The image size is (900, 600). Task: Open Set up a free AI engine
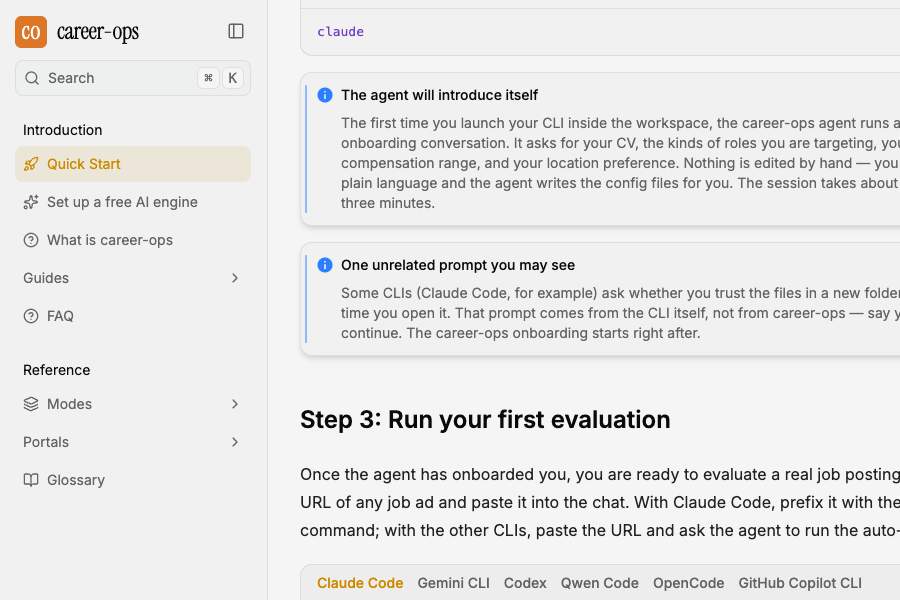pos(133,202)
